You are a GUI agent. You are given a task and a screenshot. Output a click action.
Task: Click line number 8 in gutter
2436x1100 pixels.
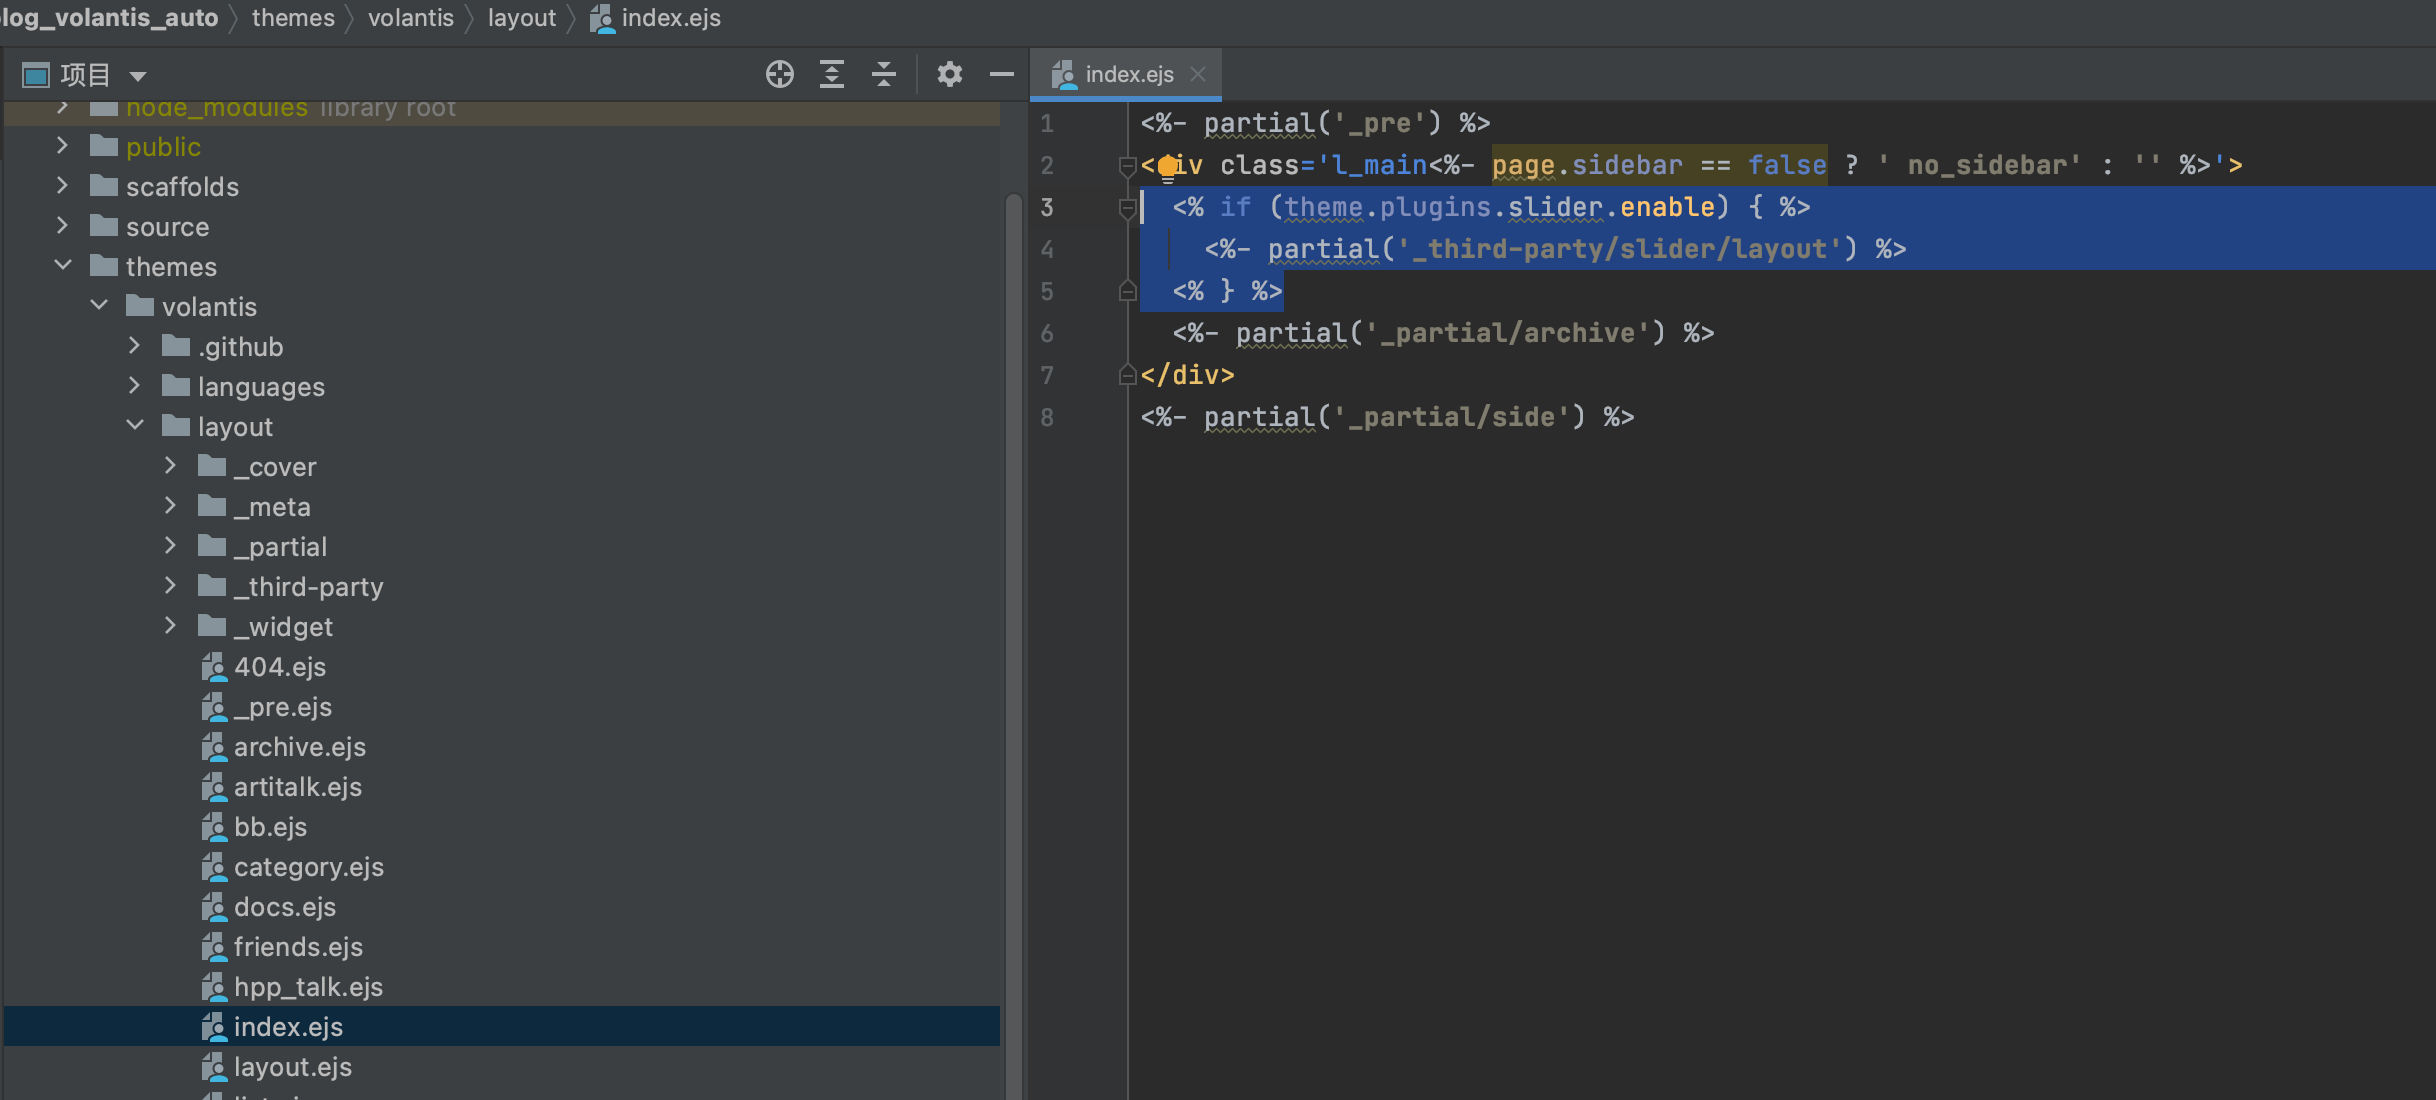coord(1046,417)
